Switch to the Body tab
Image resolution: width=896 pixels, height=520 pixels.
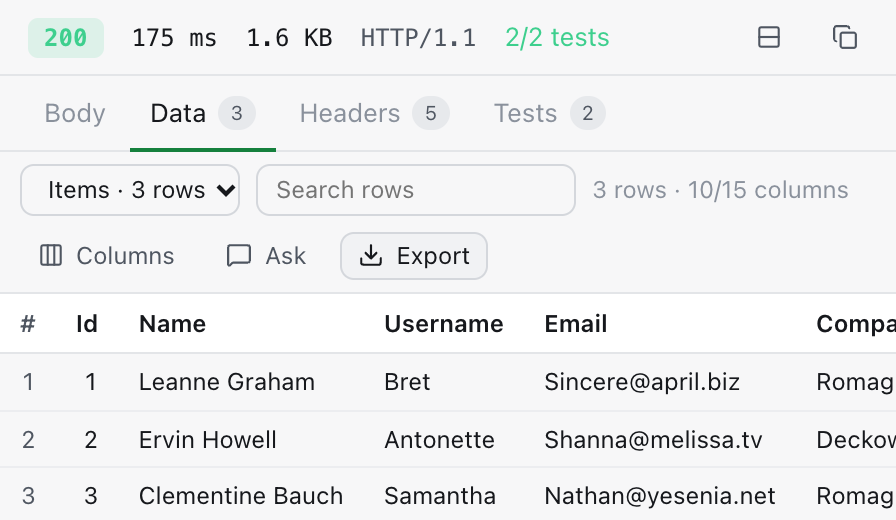pos(75,113)
